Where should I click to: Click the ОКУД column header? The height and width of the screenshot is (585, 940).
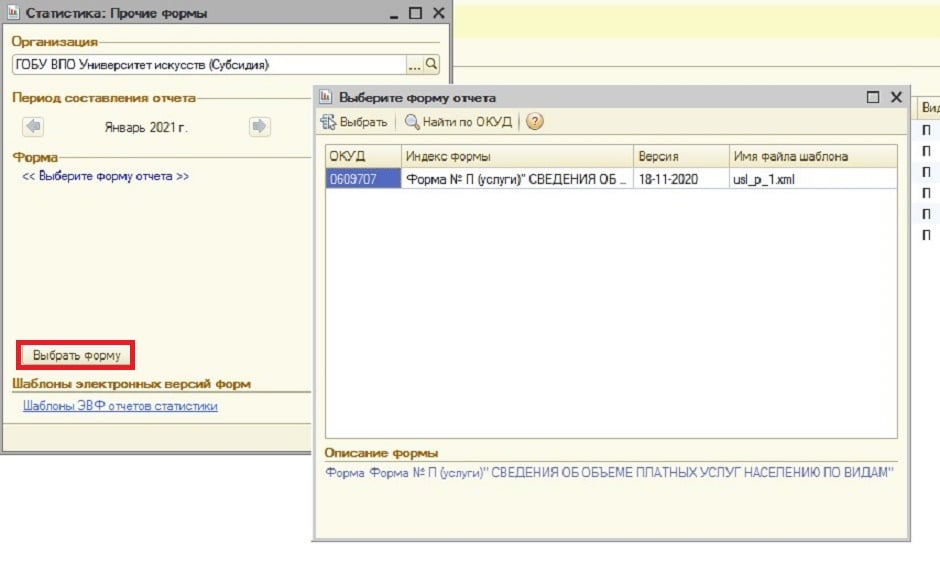tap(363, 157)
